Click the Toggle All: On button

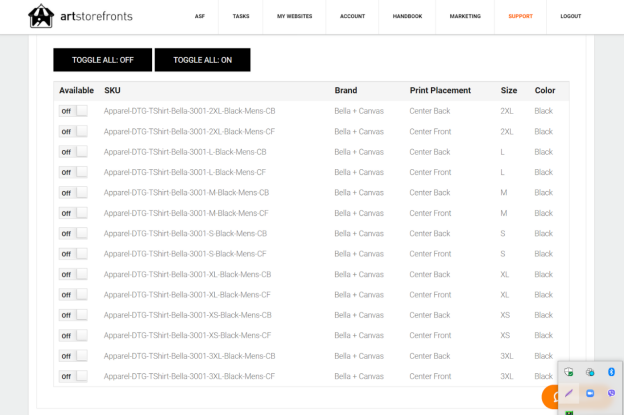203,60
